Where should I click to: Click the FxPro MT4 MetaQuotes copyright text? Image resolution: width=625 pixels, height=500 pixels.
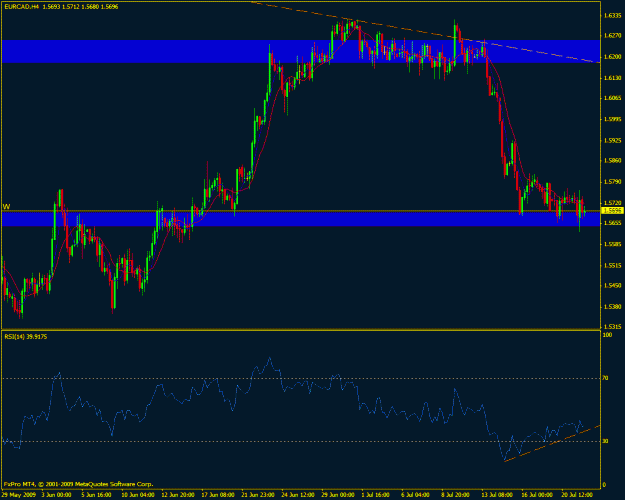(79, 484)
